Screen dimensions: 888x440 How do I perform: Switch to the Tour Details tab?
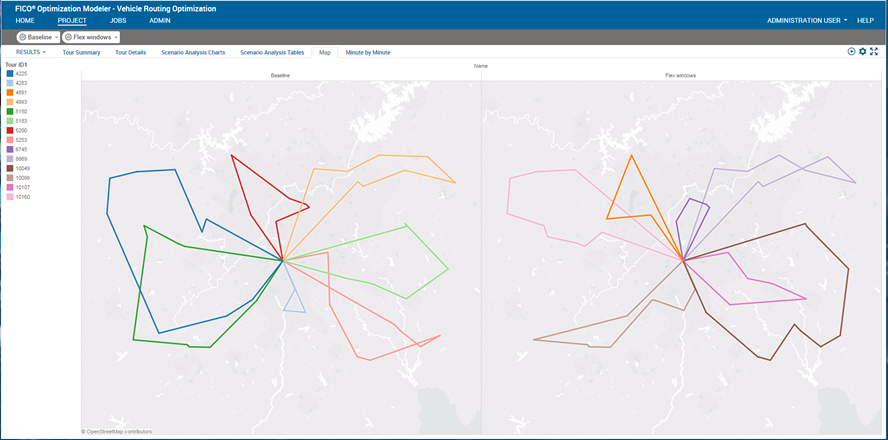[130, 53]
